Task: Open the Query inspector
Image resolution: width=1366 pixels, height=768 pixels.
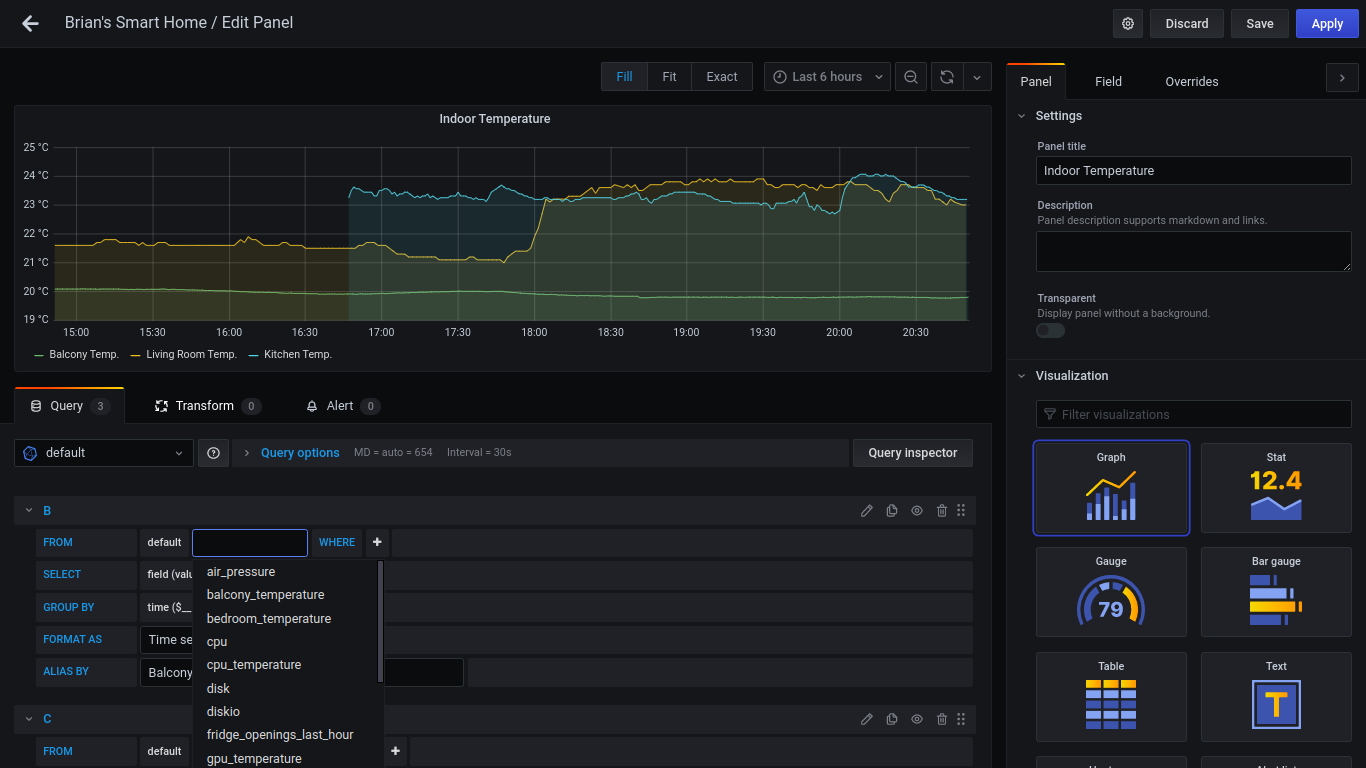Action: 912,453
